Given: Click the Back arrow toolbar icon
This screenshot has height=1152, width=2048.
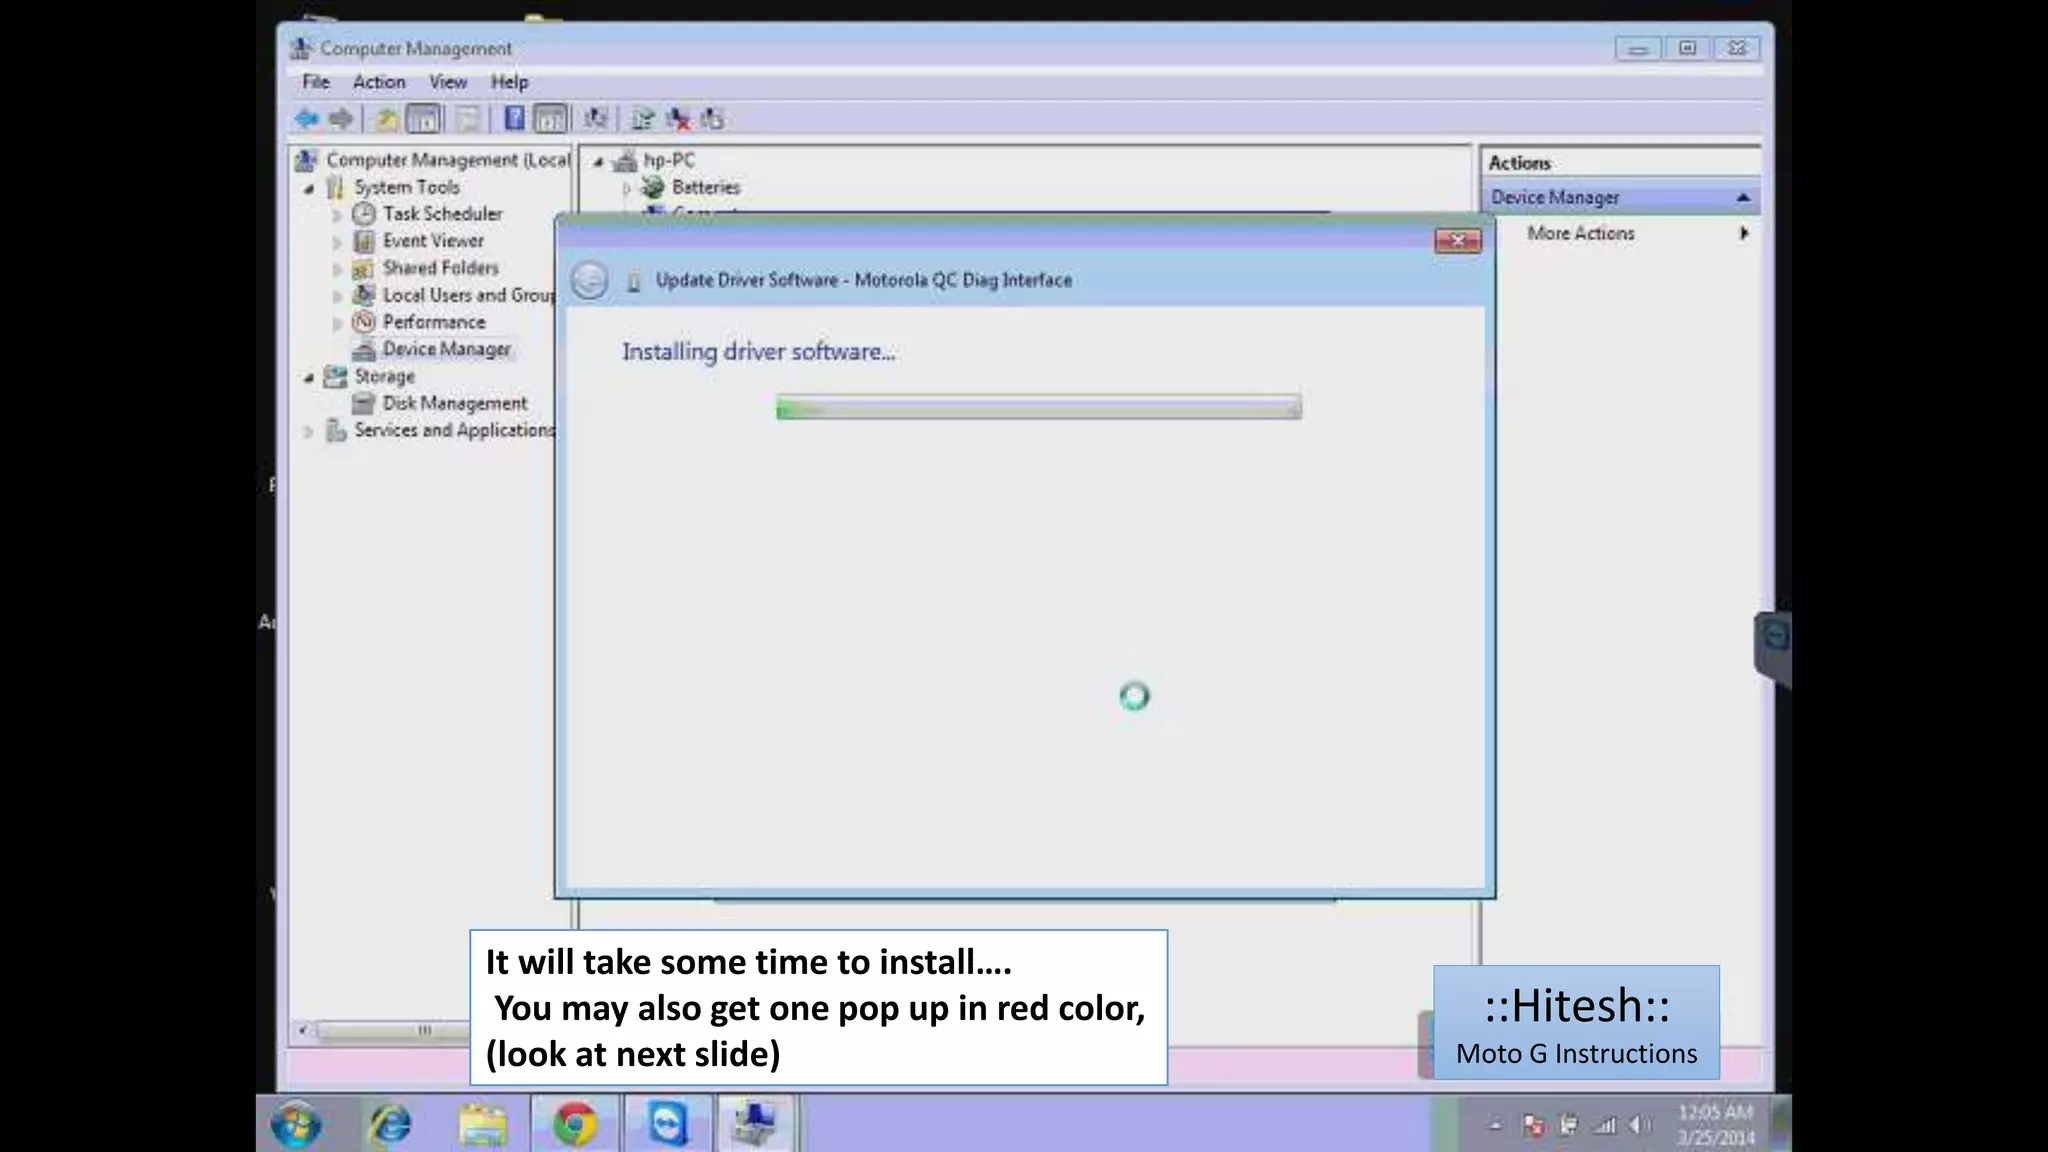Looking at the screenshot, I should [307, 119].
